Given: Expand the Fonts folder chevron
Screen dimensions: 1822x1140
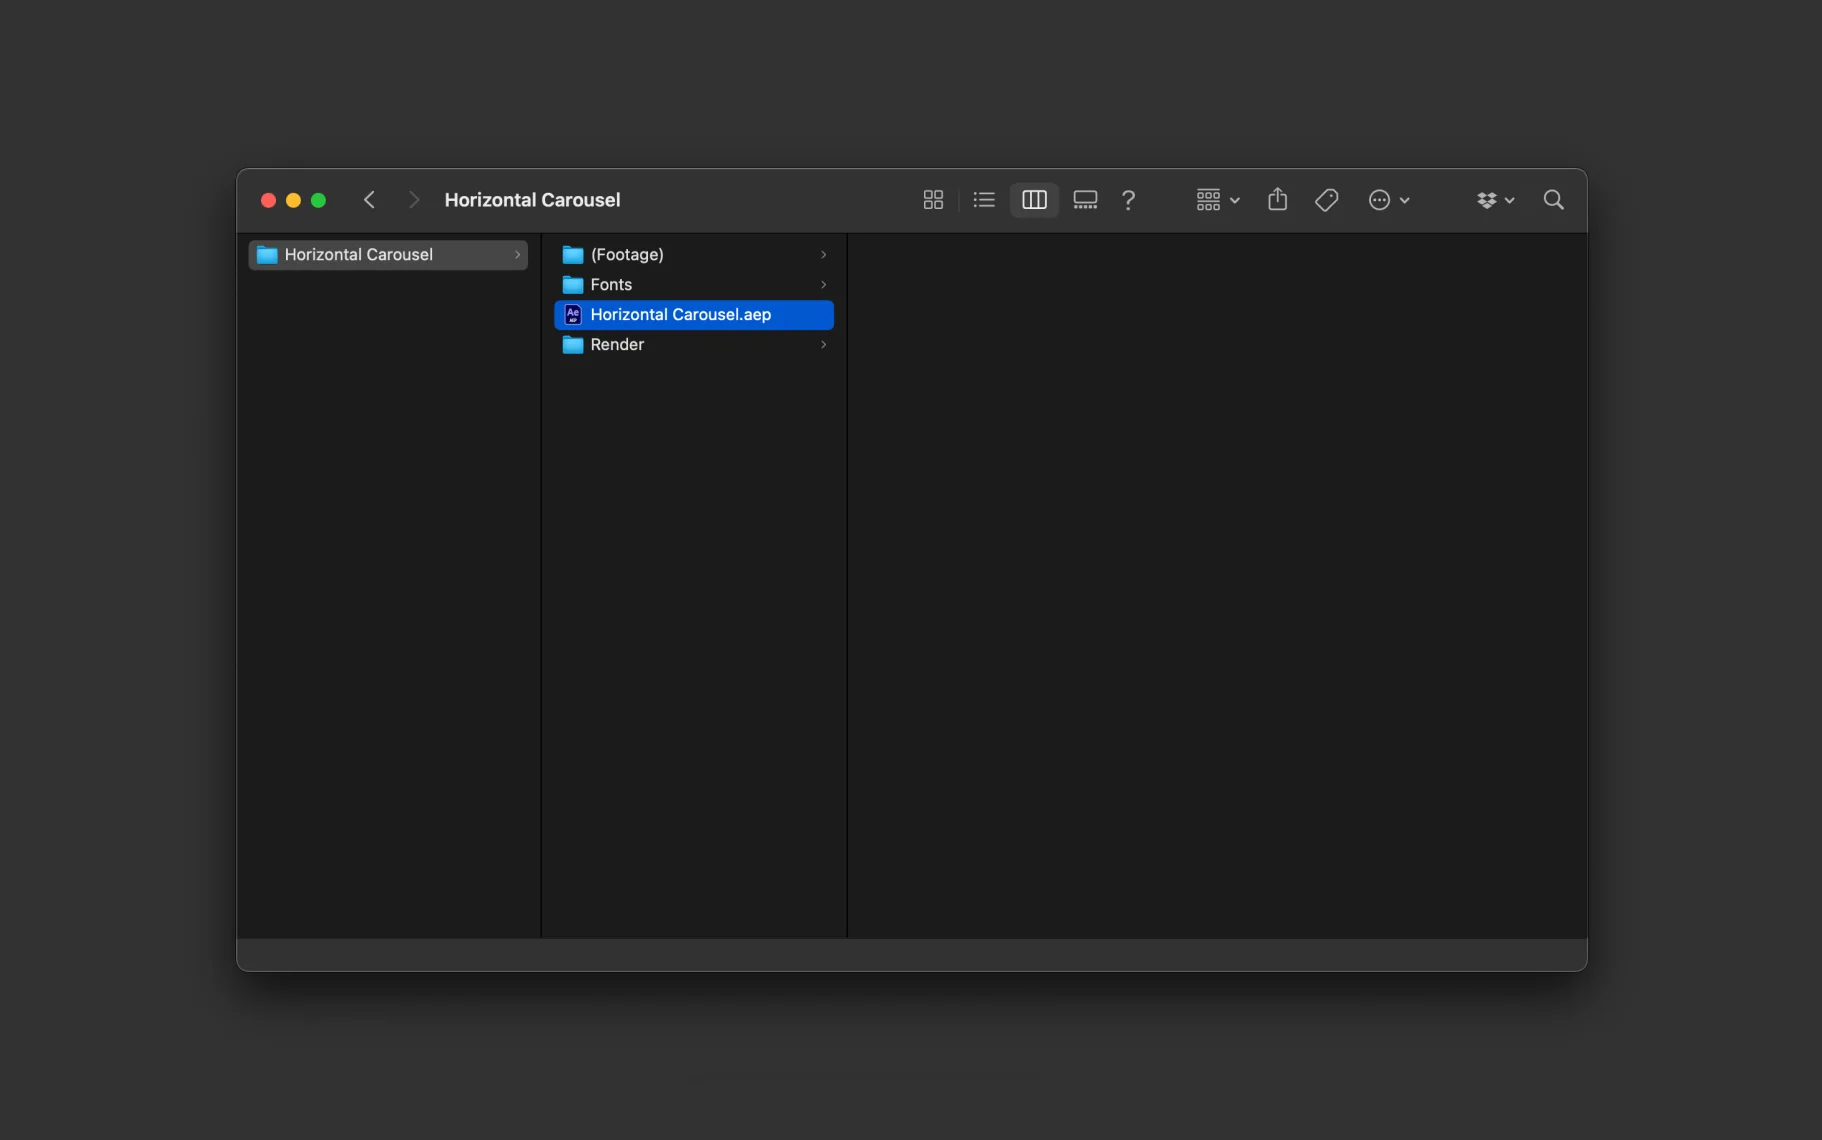Looking at the screenshot, I should coord(824,285).
